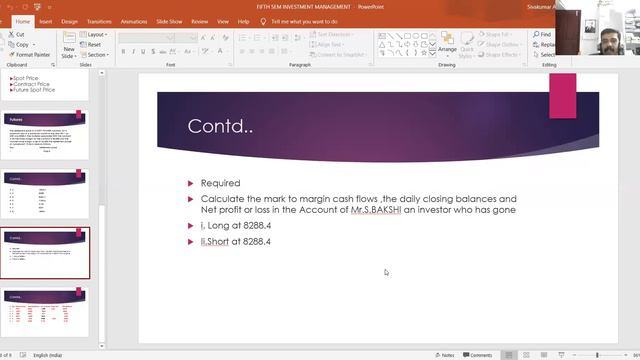Open the Layout dropdown

(x=94, y=35)
